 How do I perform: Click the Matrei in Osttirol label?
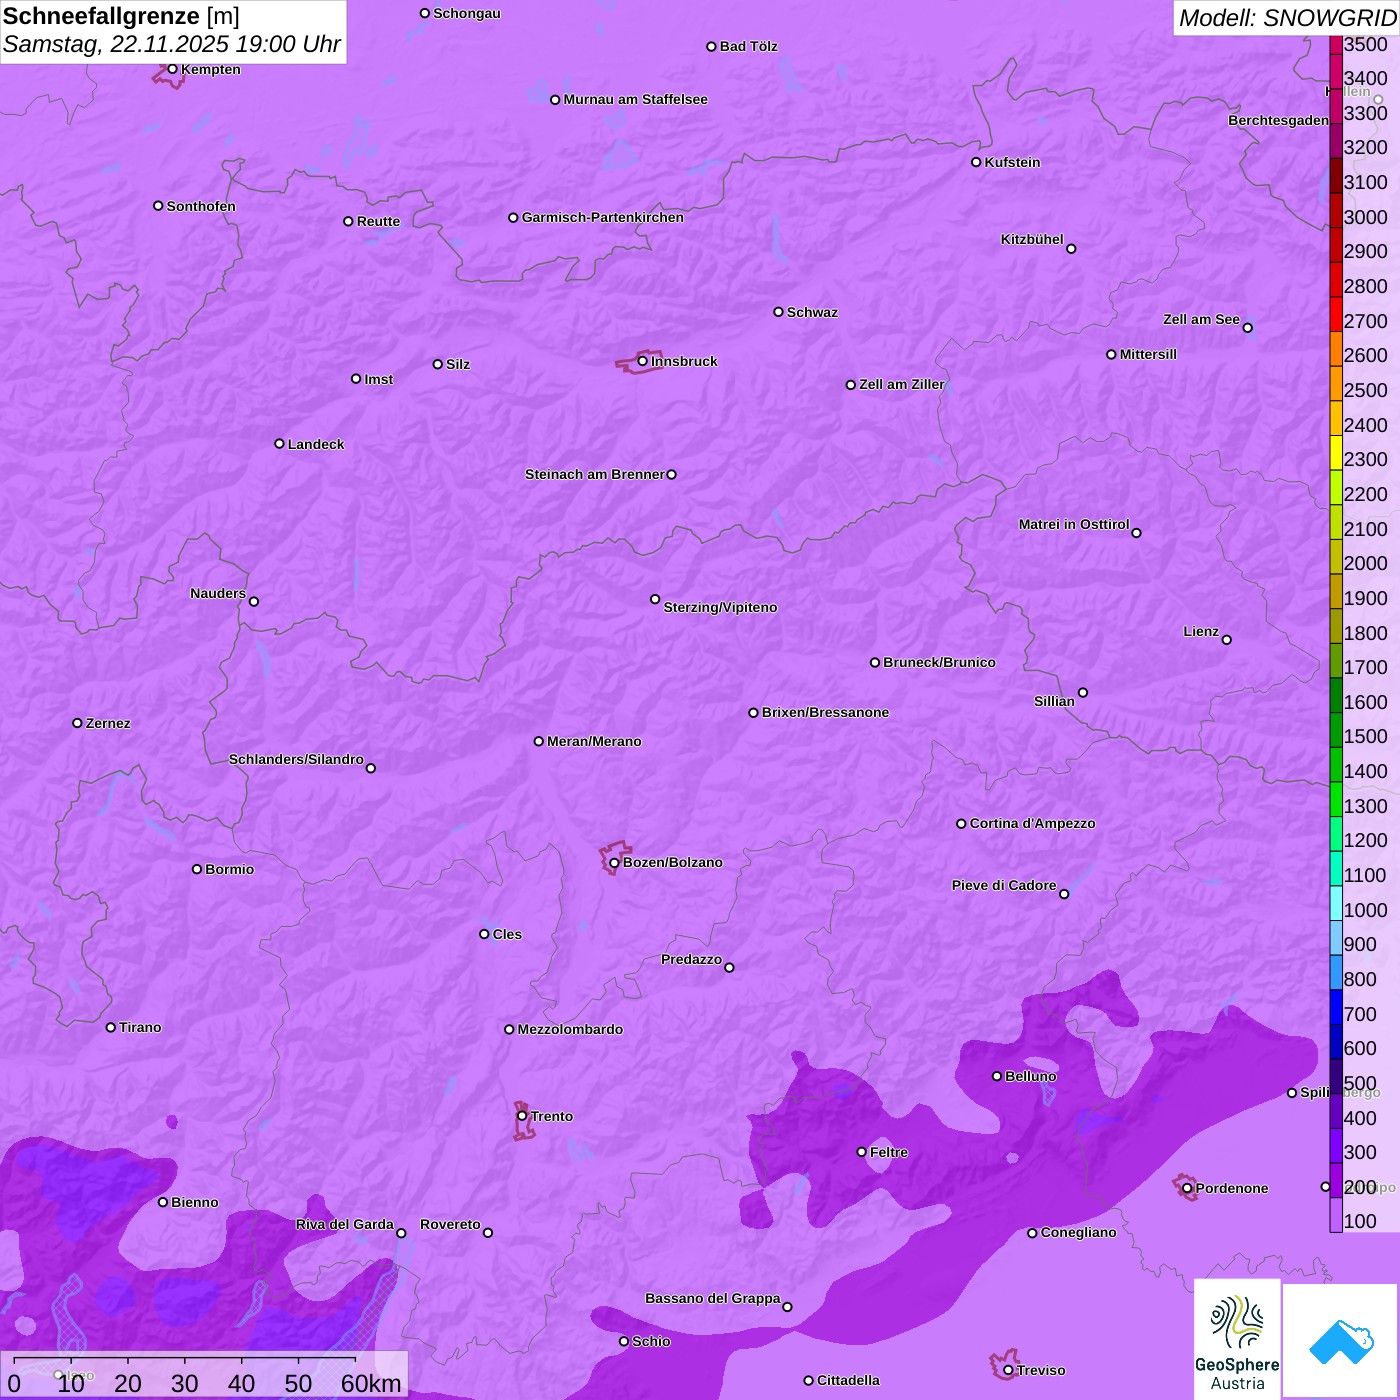click(1074, 524)
